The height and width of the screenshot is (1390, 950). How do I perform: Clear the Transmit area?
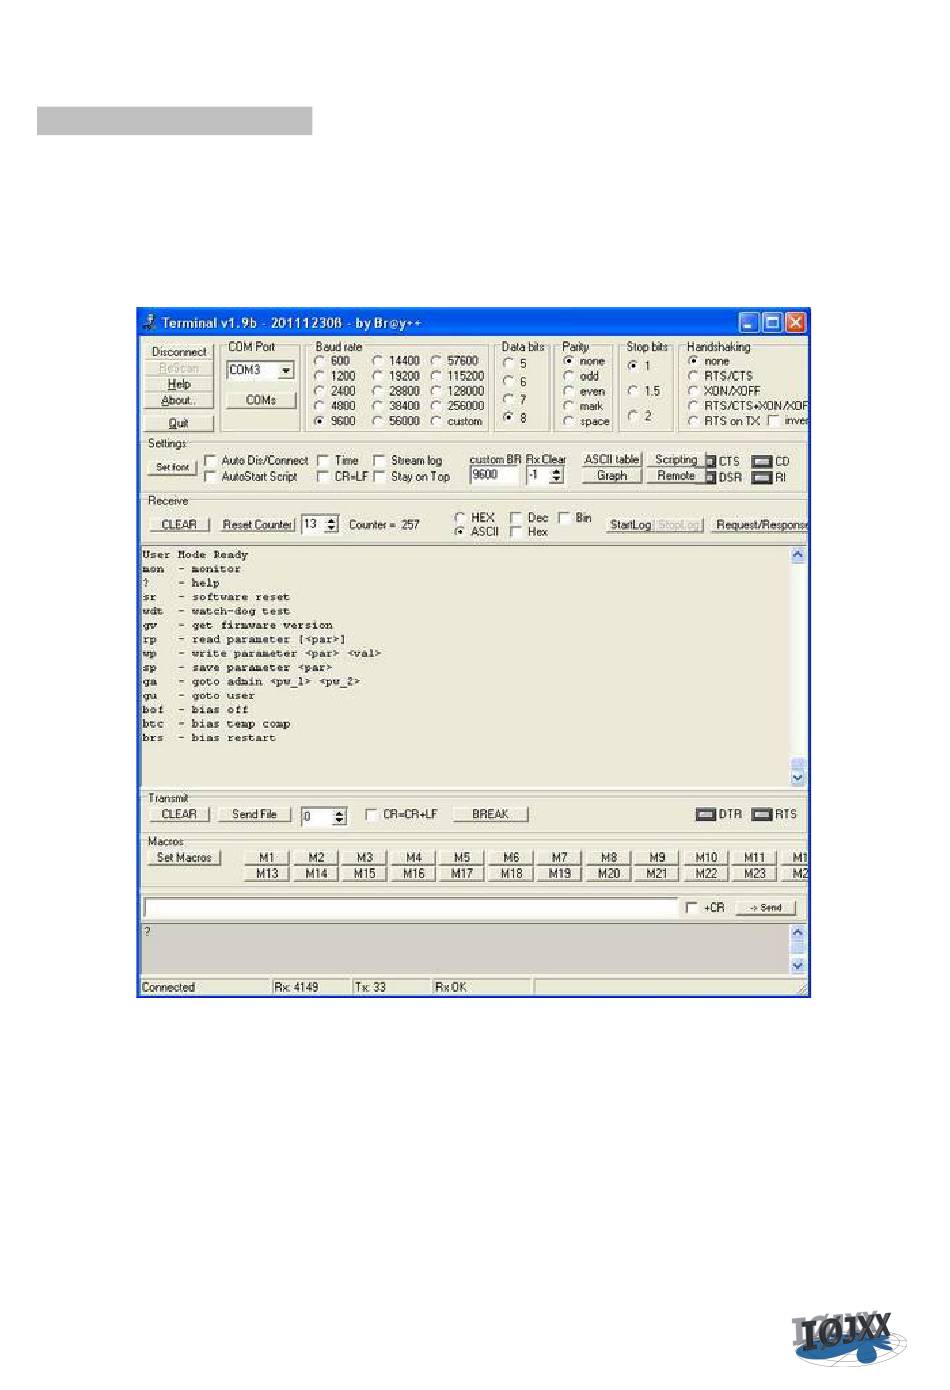point(179,814)
